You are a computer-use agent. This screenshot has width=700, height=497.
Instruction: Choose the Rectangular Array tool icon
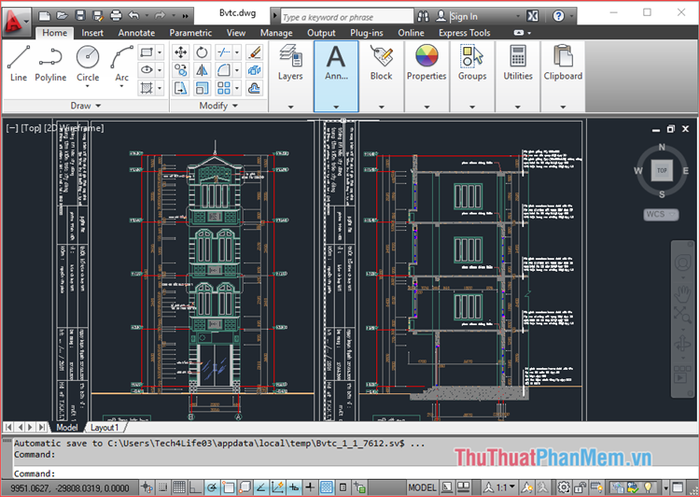(223, 88)
